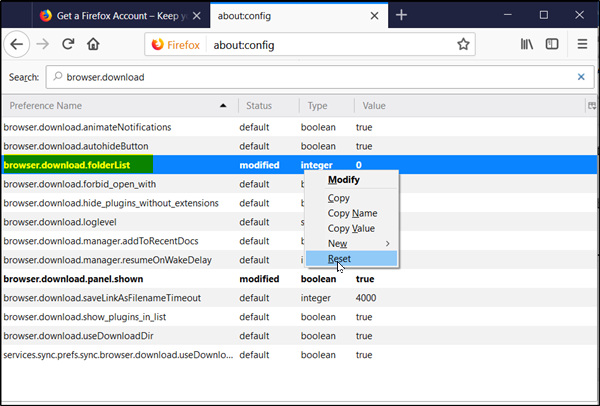This screenshot has height=406, width=600.
Task: Bookmark this page with the star icon
Action: (x=463, y=45)
